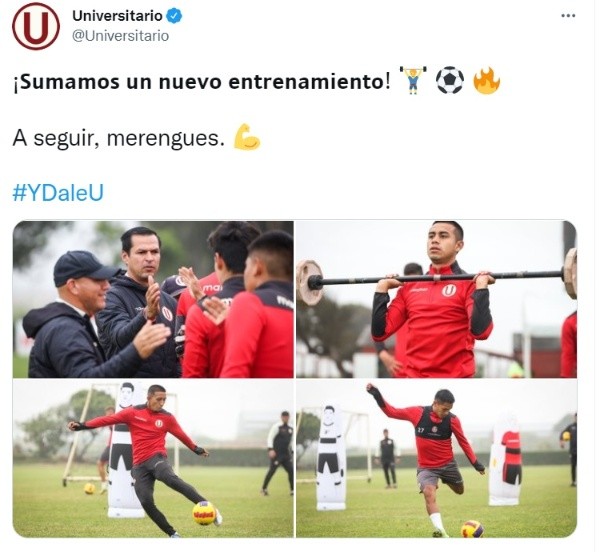Click the yellow soccer ball being kicked
This screenshot has width=600, height=552.
[x=204, y=513]
